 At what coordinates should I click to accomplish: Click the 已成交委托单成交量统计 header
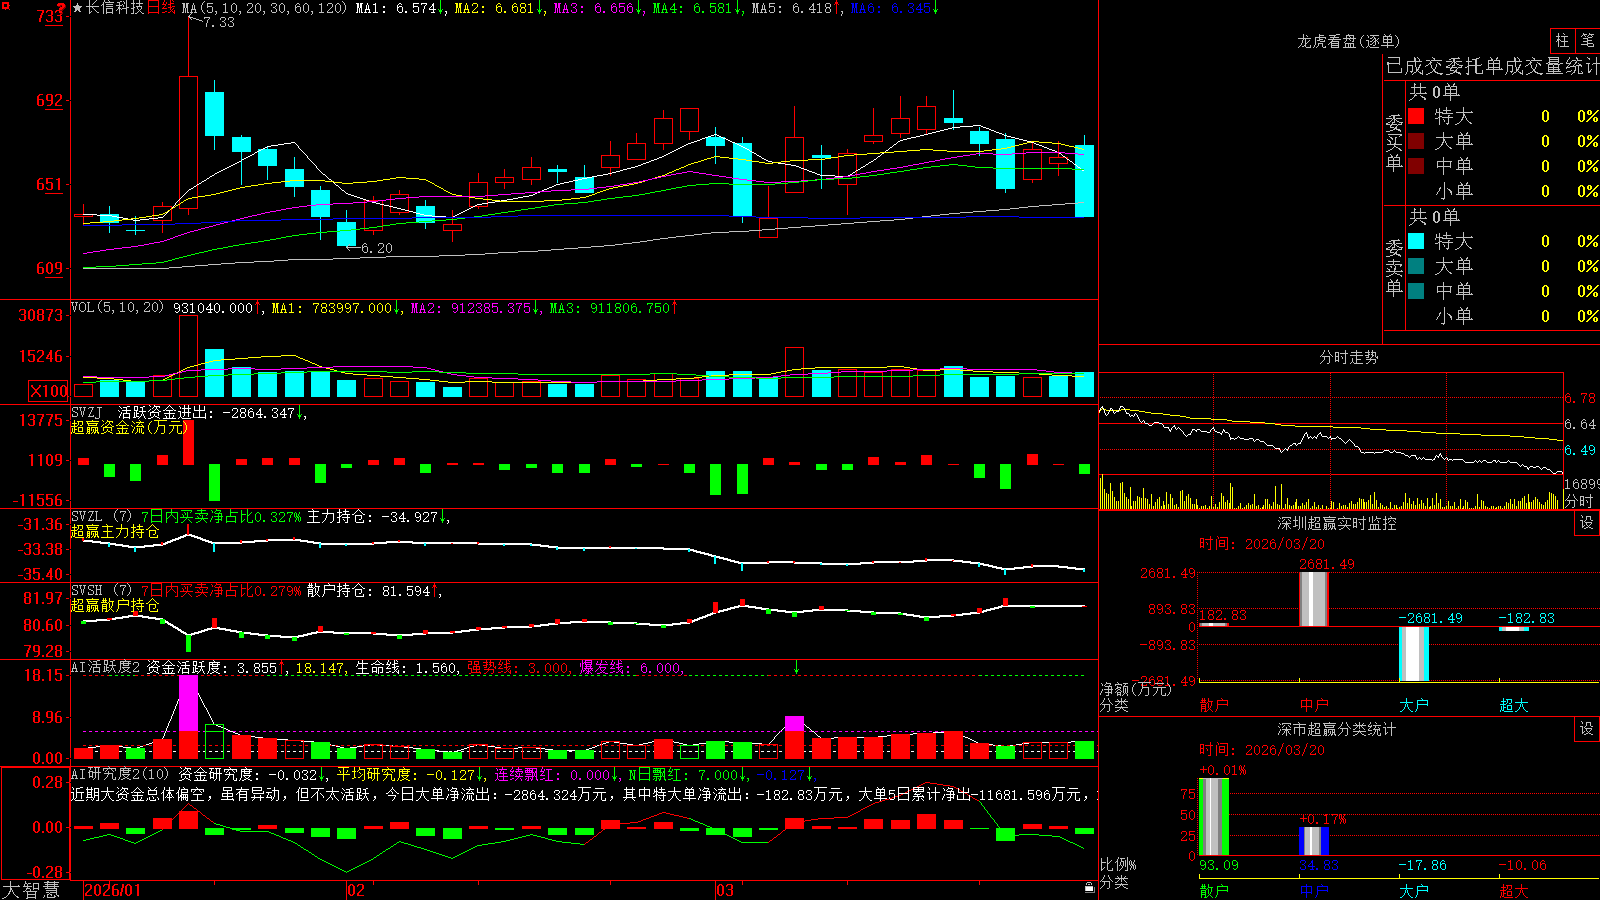pyautogui.click(x=1492, y=66)
